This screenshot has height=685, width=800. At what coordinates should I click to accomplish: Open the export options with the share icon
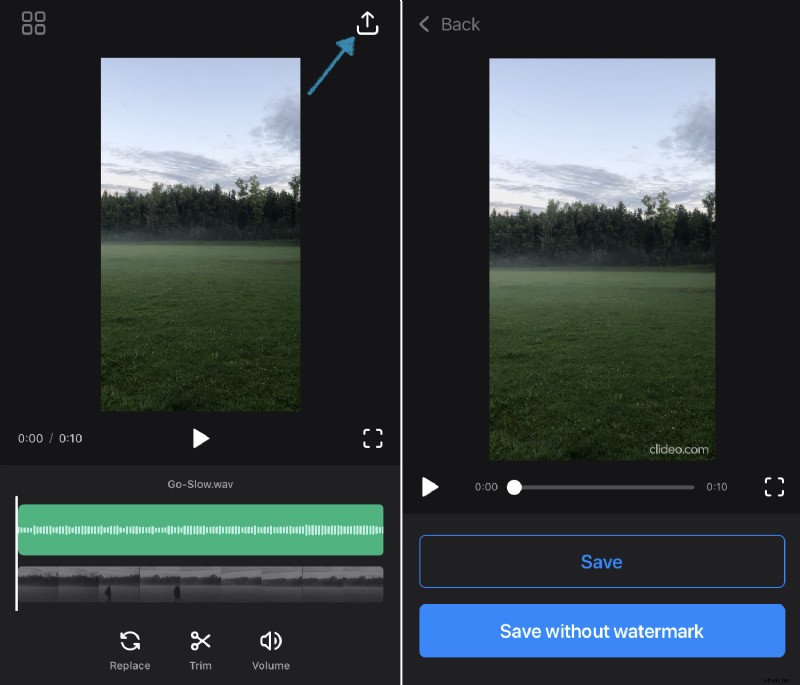click(367, 23)
